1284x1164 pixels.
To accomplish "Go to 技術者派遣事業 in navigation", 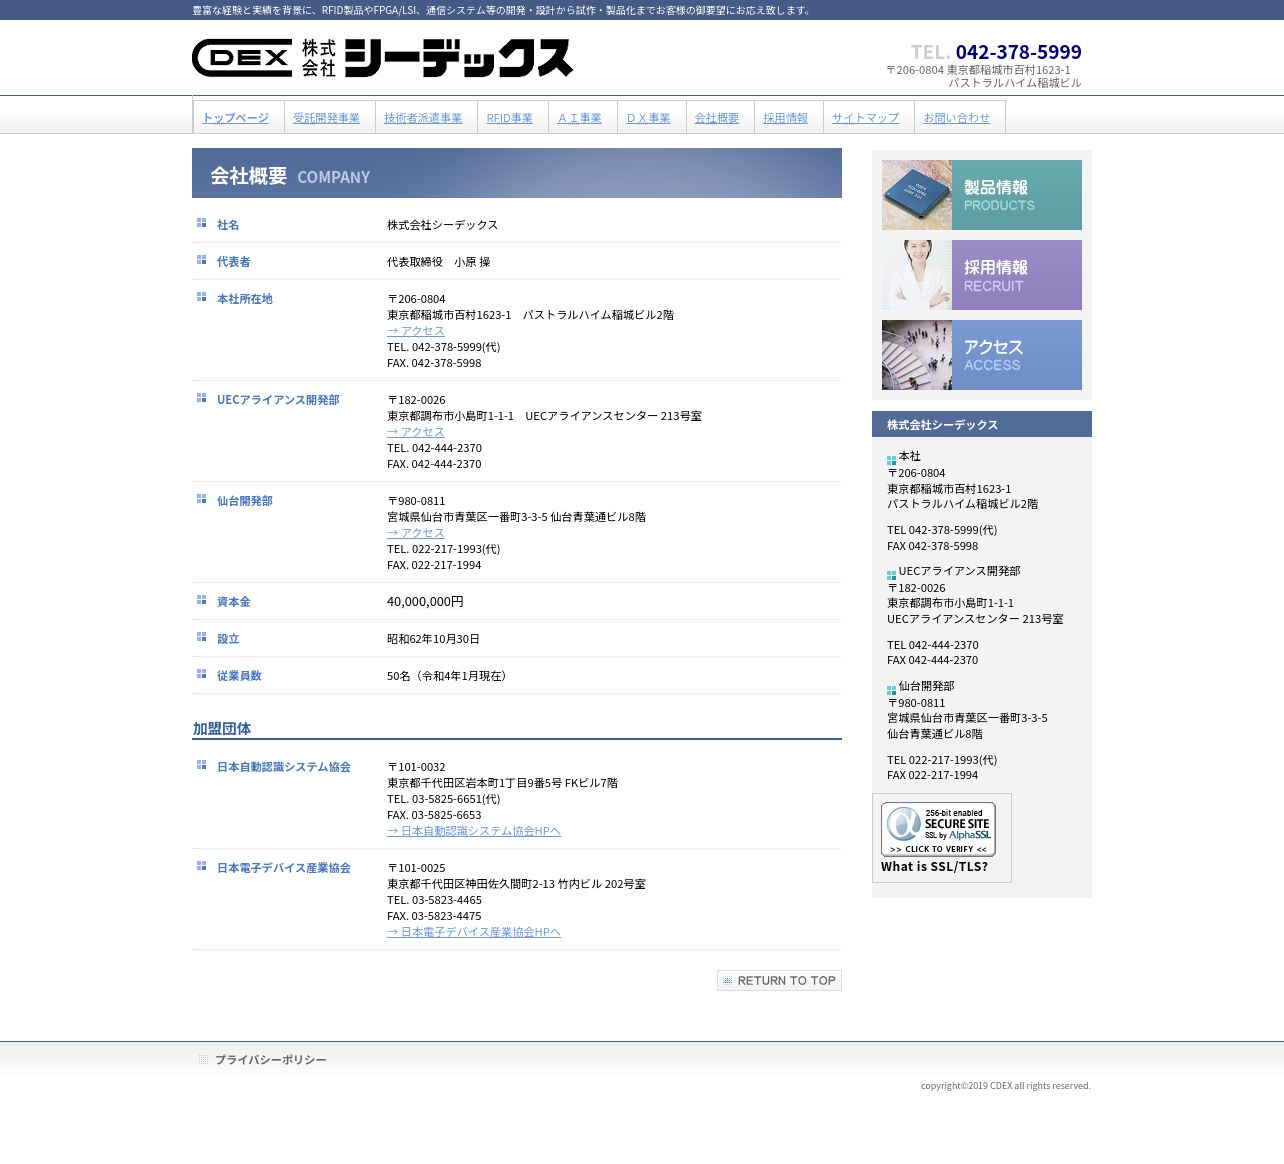I will (x=423, y=118).
